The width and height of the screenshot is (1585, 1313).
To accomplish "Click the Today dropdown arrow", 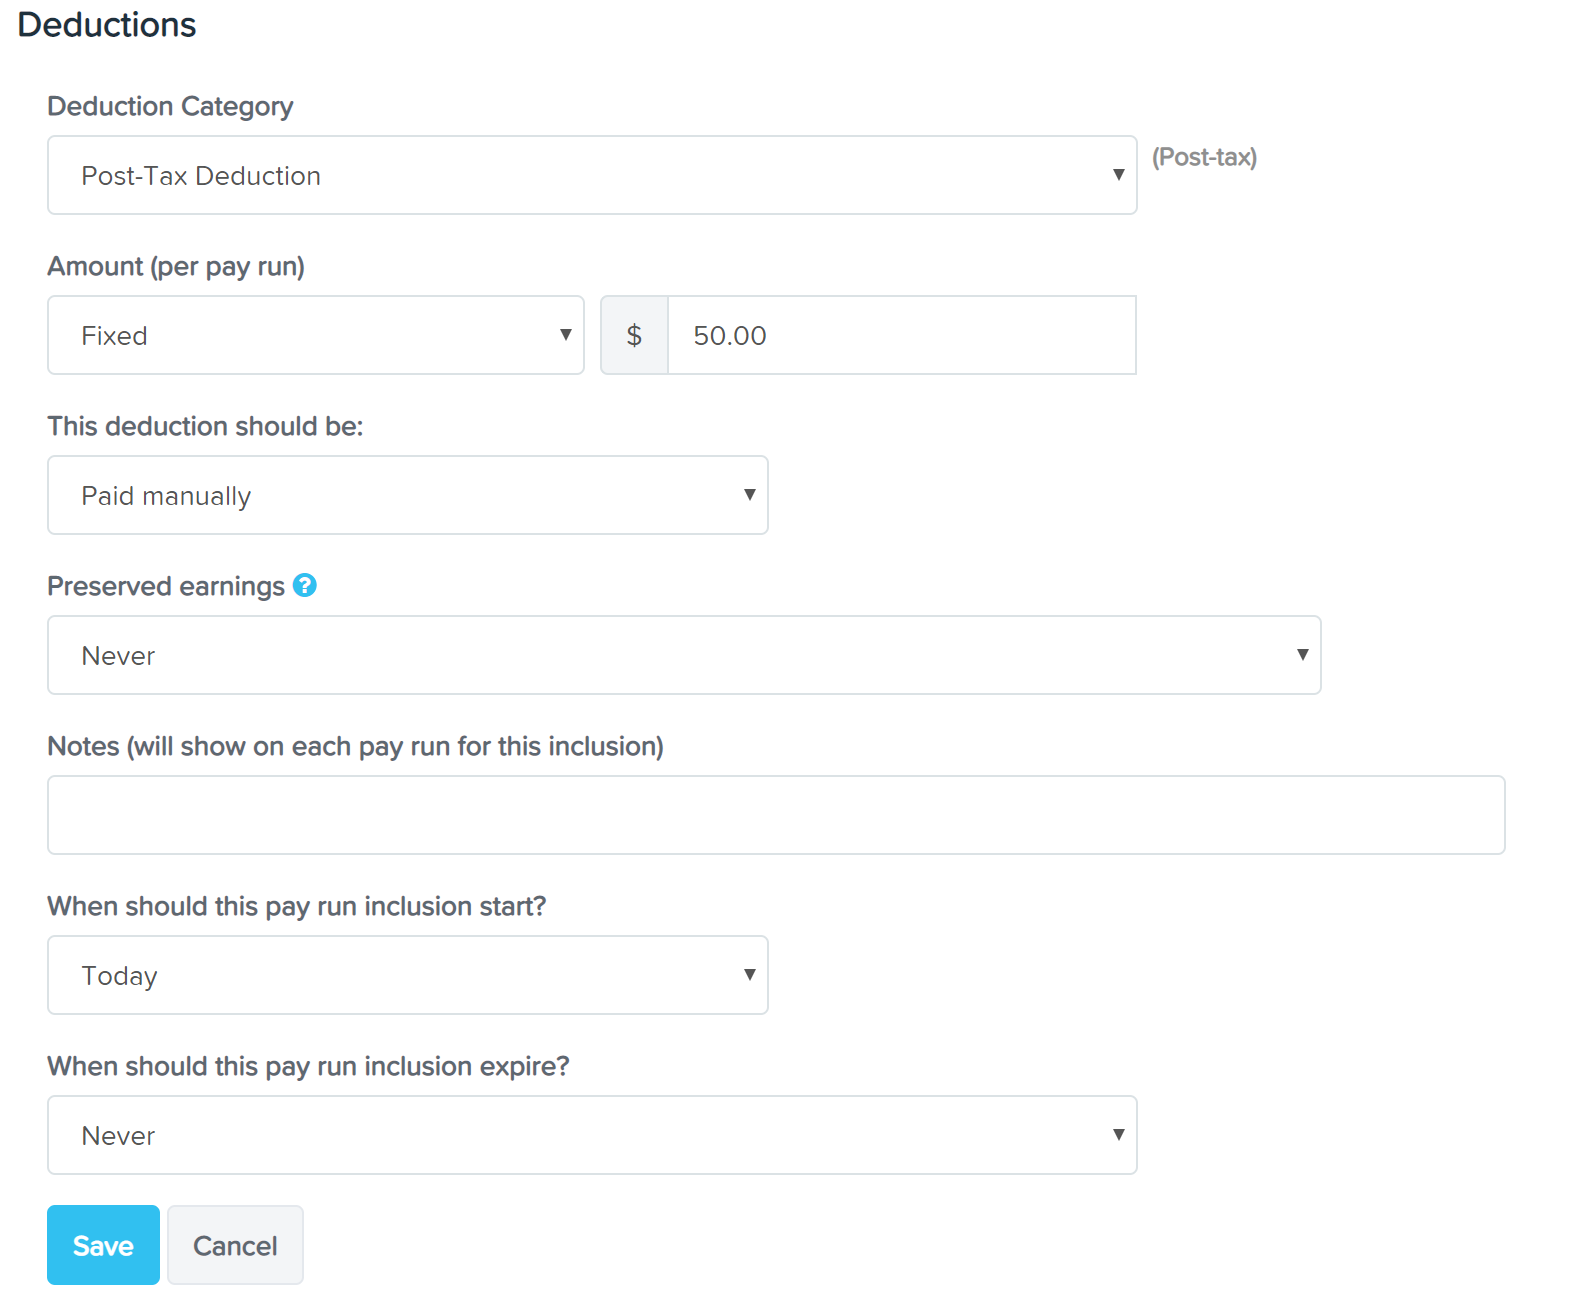I will [749, 975].
